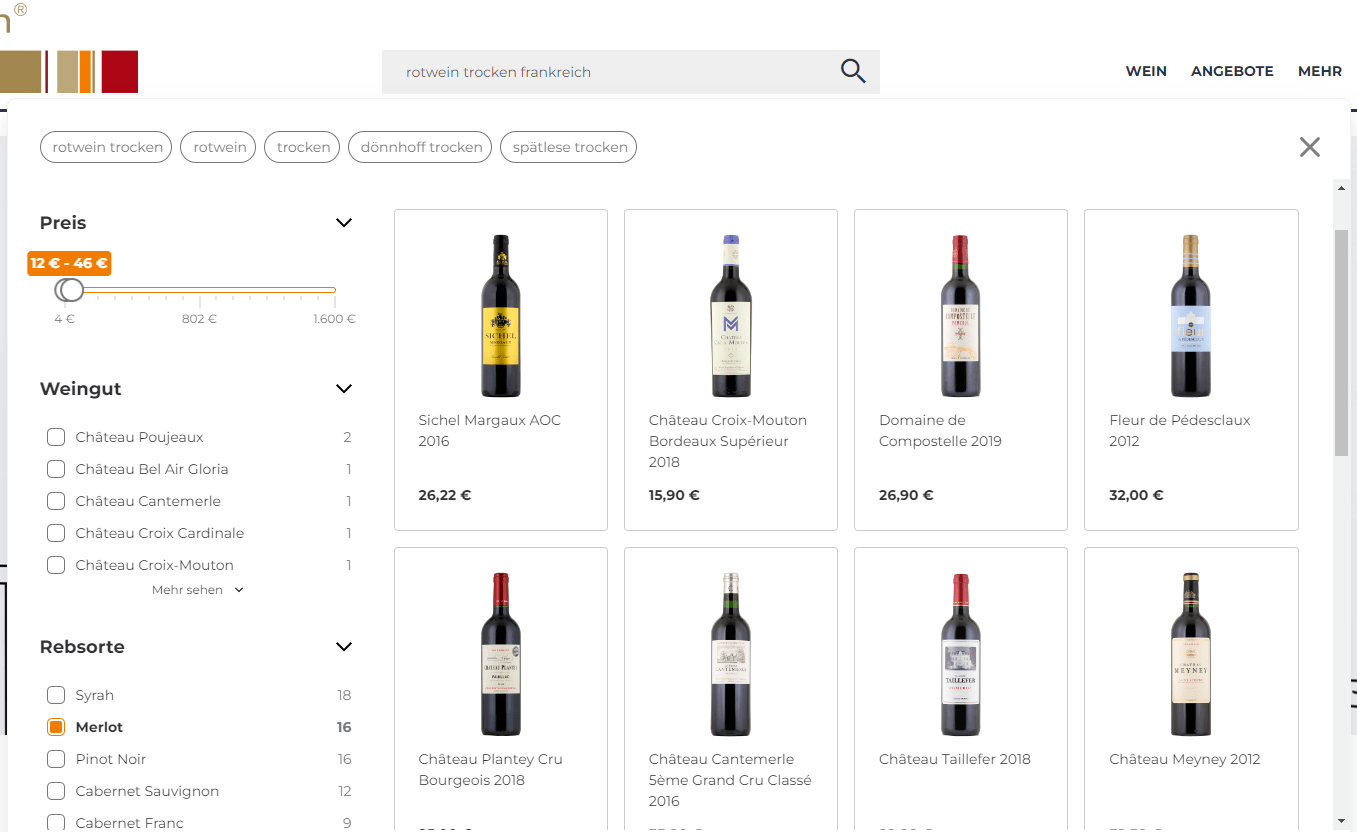1357x832 pixels.
Task: Open the Château Plantey bottle image
Action: [501, 654]
